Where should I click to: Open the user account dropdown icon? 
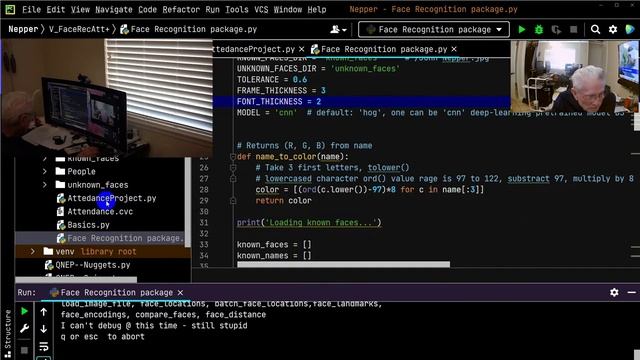tap(338, 29)
